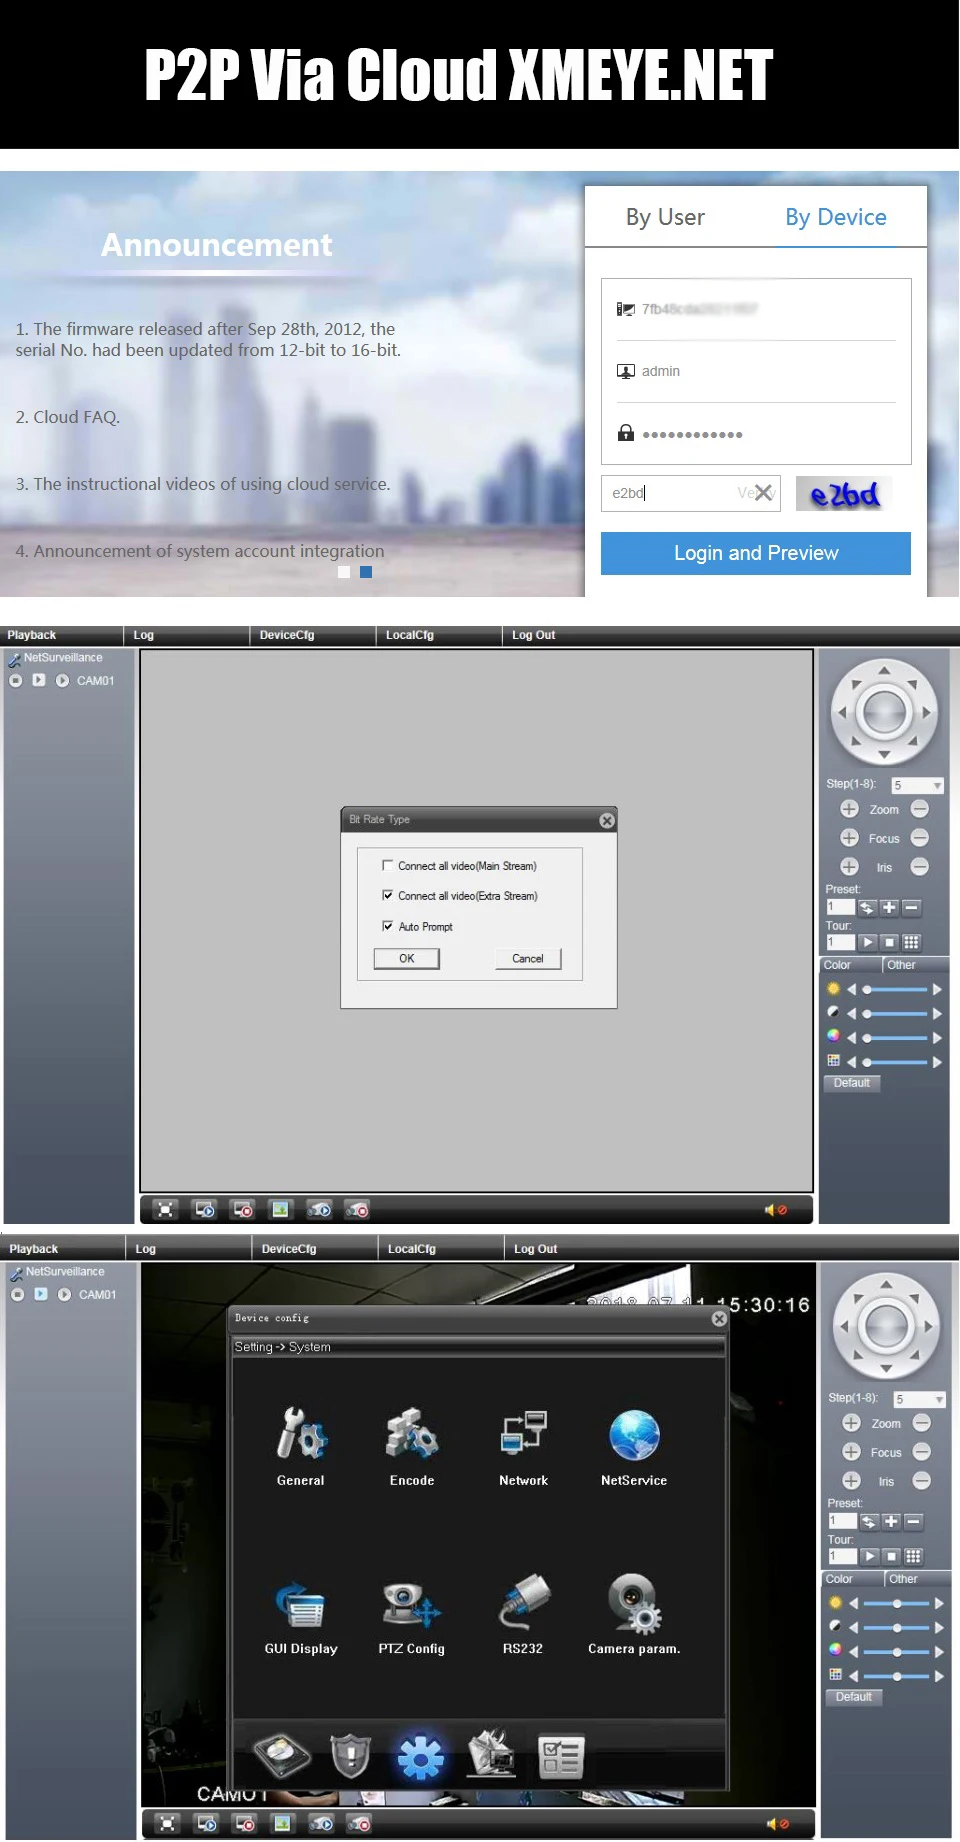Screen dimensions: 960x1842
Task: Click the Preset number field in the Device config window
Action: click(x=842, y=1522)
